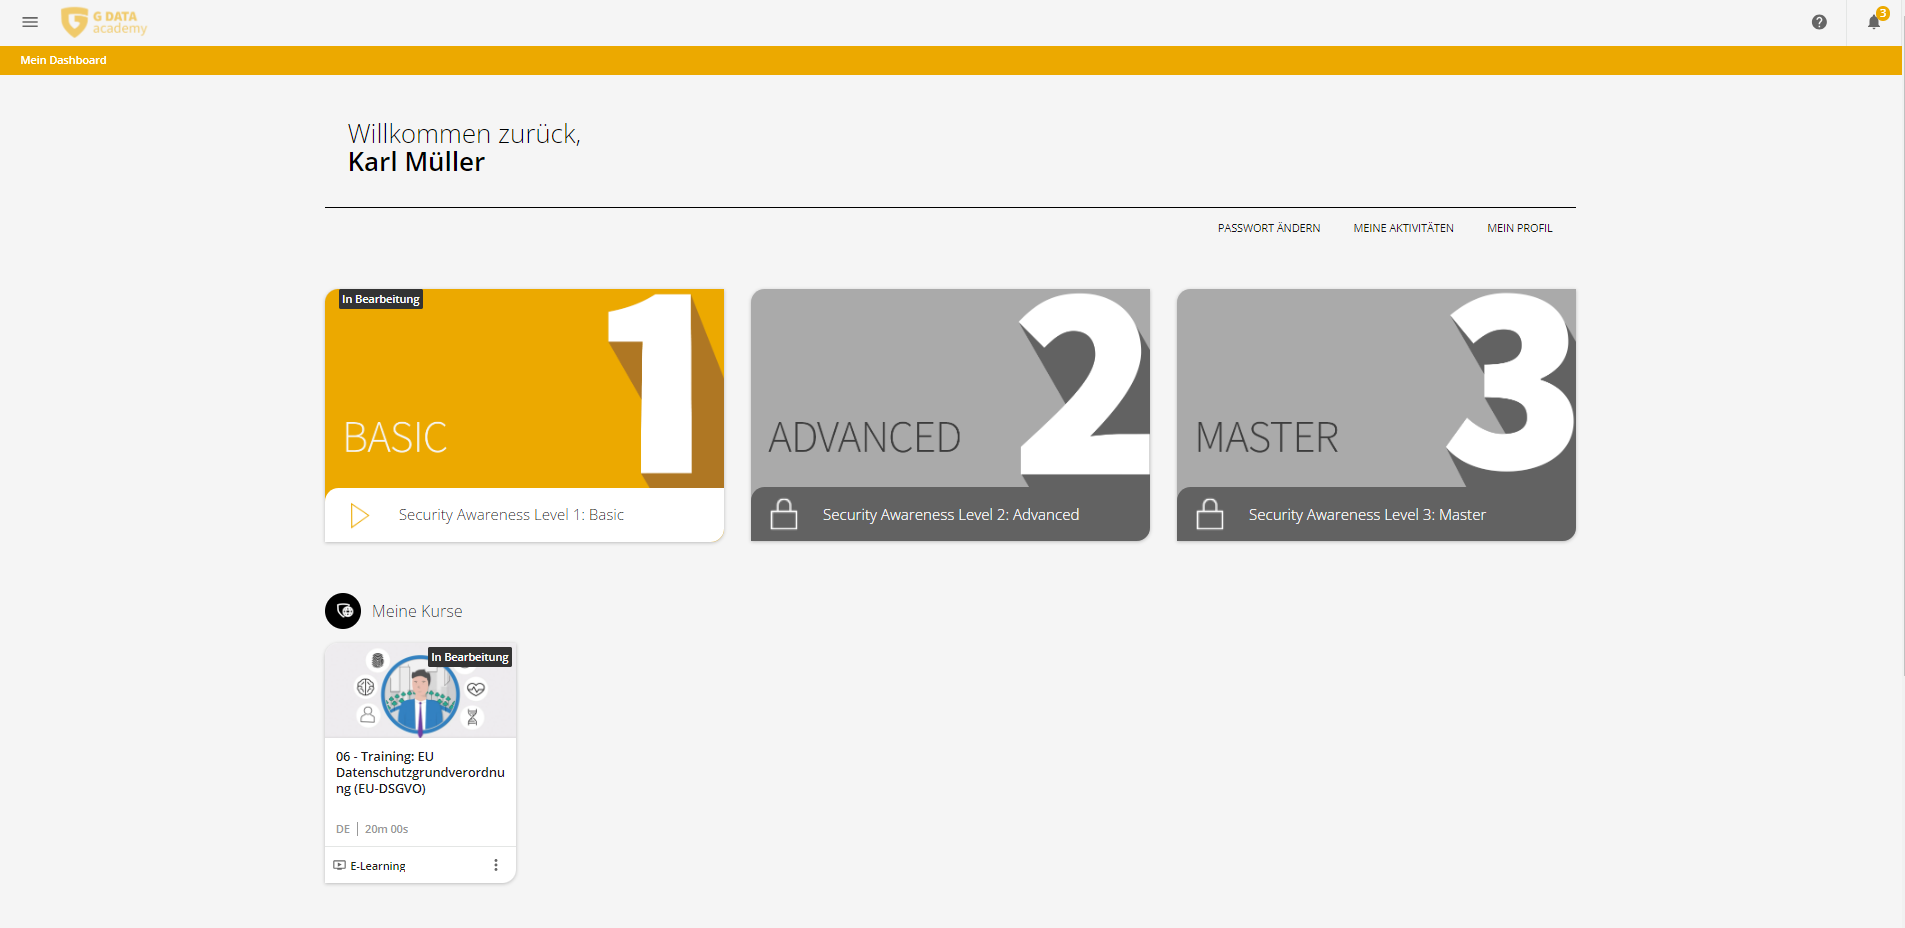
Task: Click the G DATA academy logo
Action: 104,22
